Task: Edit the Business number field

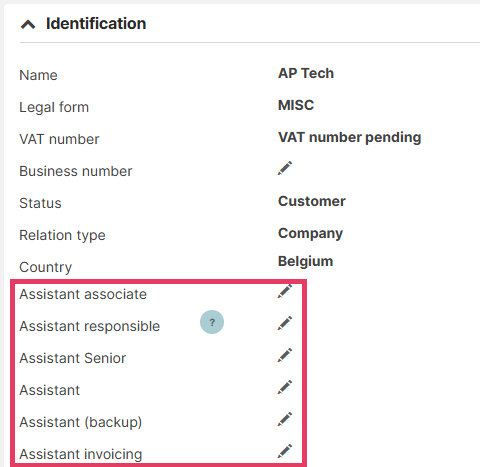Action: 285,168
